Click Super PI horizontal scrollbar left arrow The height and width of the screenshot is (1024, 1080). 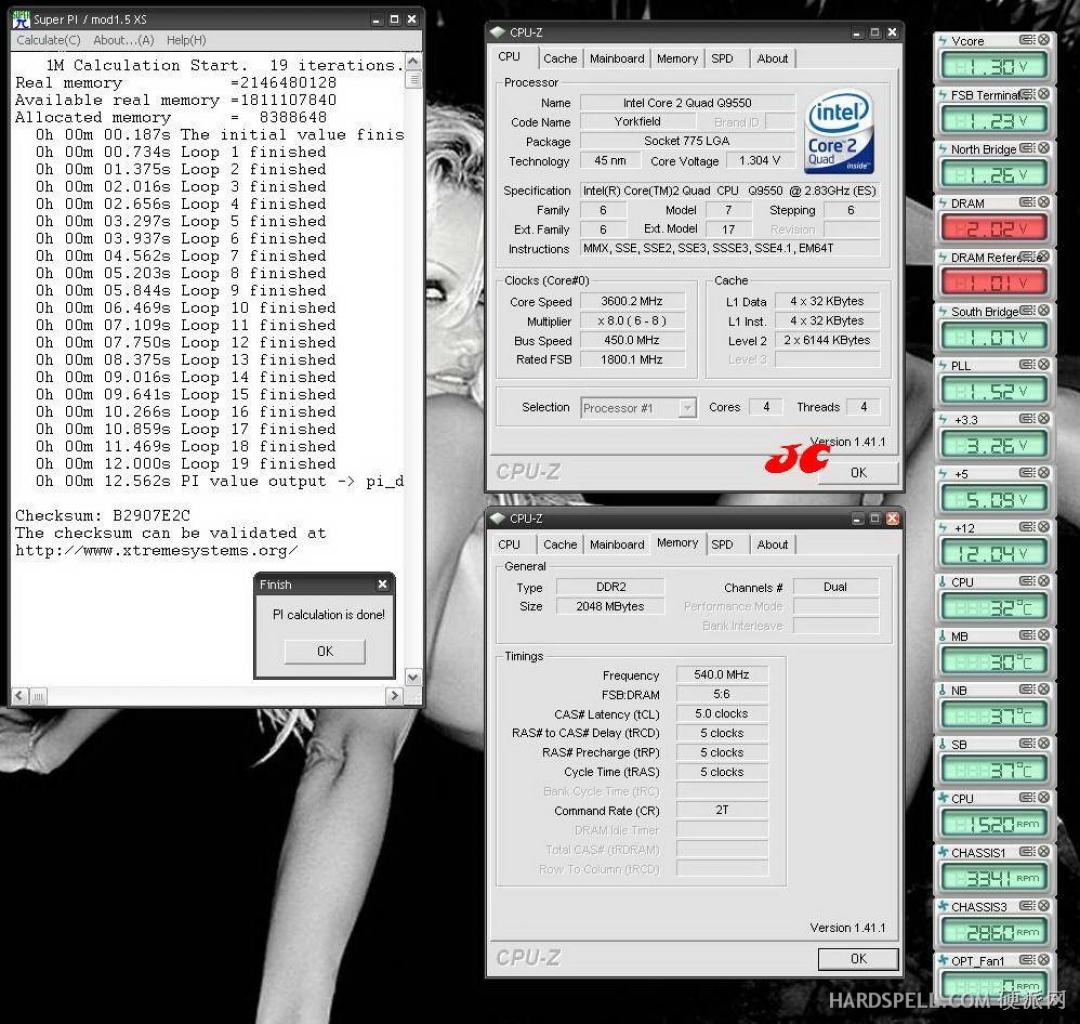(19, 696)
